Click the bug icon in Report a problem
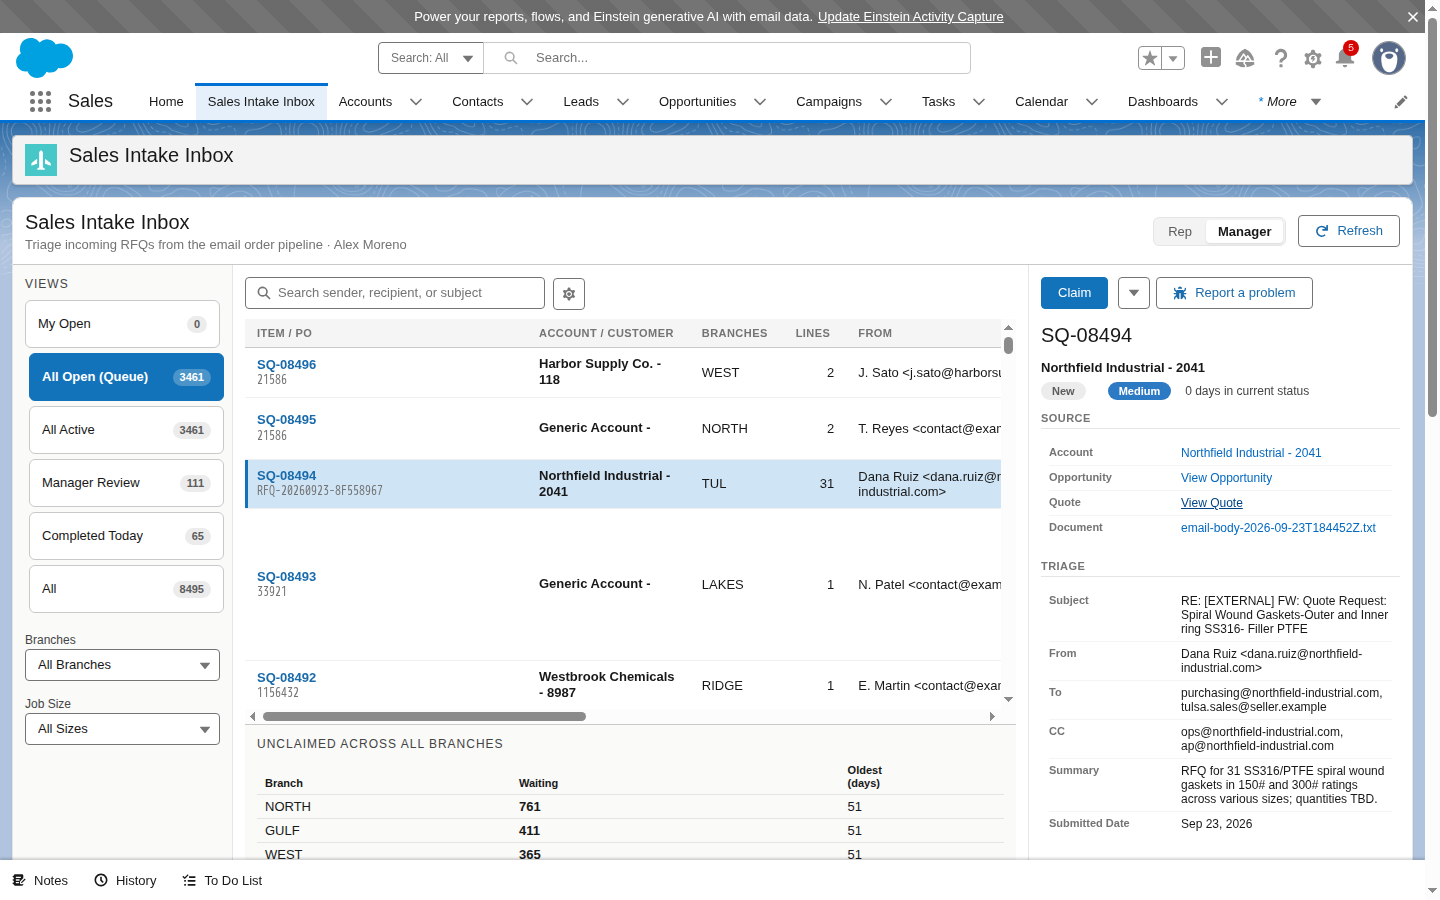Image resolution: width=1440 pixels, height=900 pixels. [1180, 293]
